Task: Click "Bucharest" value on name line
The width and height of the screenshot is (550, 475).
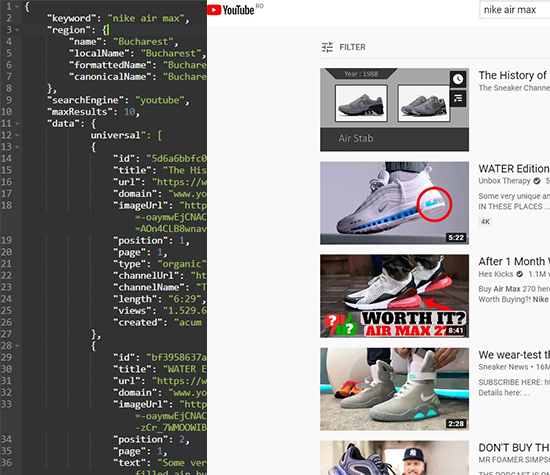Action: pos(143,42)
